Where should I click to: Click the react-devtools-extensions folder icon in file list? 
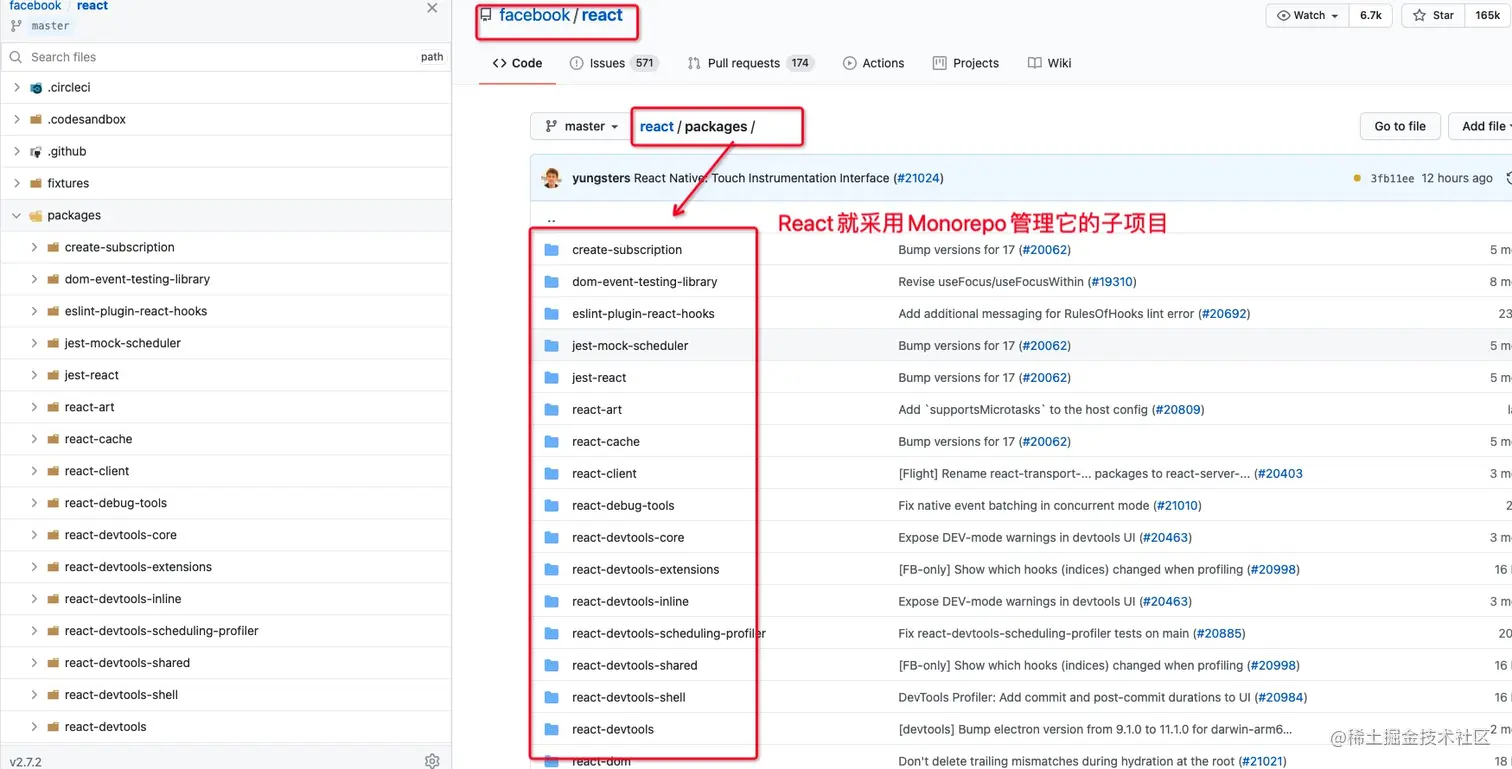click(x=551, y=569)
